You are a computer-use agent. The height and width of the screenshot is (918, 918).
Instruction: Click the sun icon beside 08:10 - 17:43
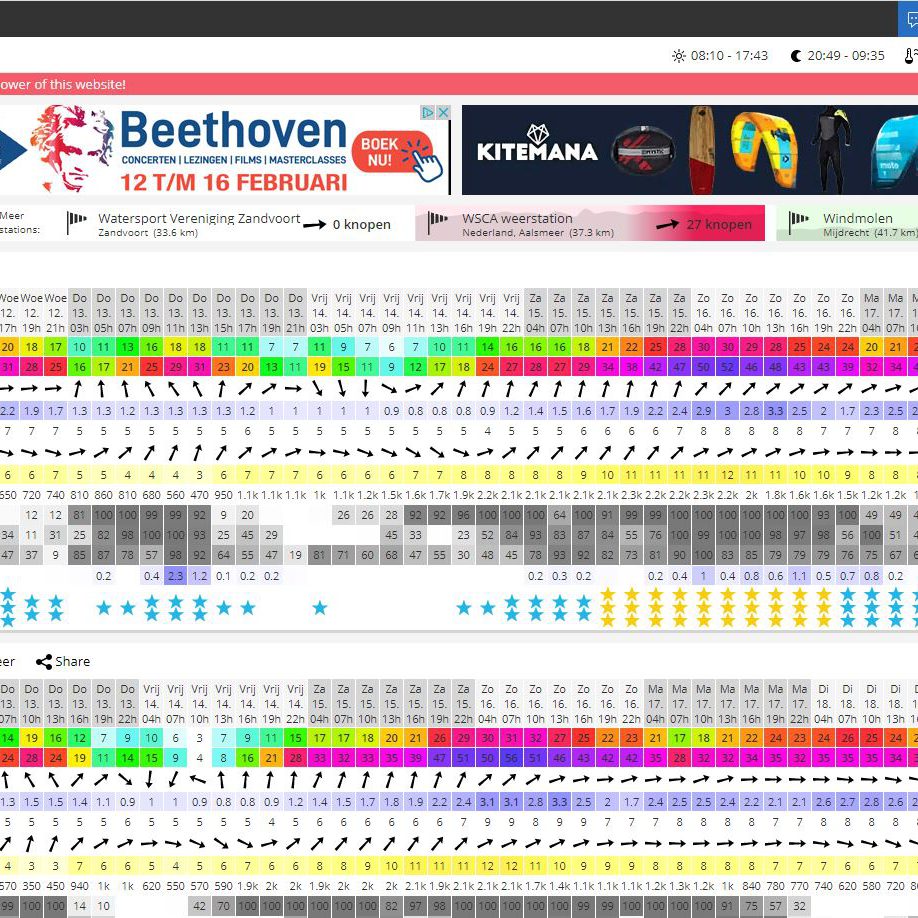(679, 56)
